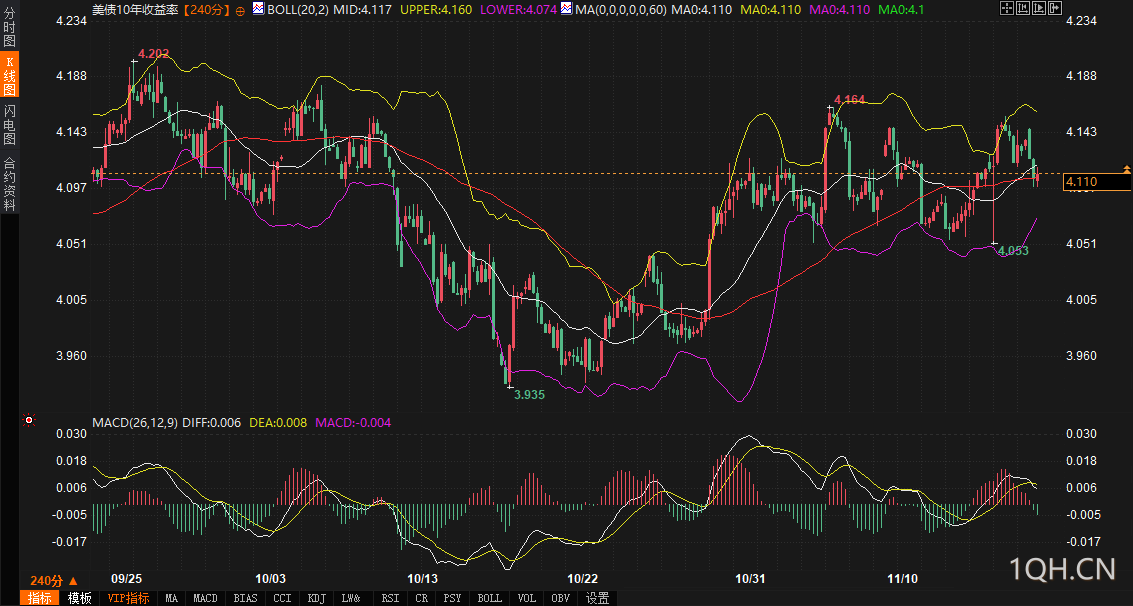Screen dimensions: 1133x606
Task: Switch to the 模板 tab
Action: (x=79, y=598)
